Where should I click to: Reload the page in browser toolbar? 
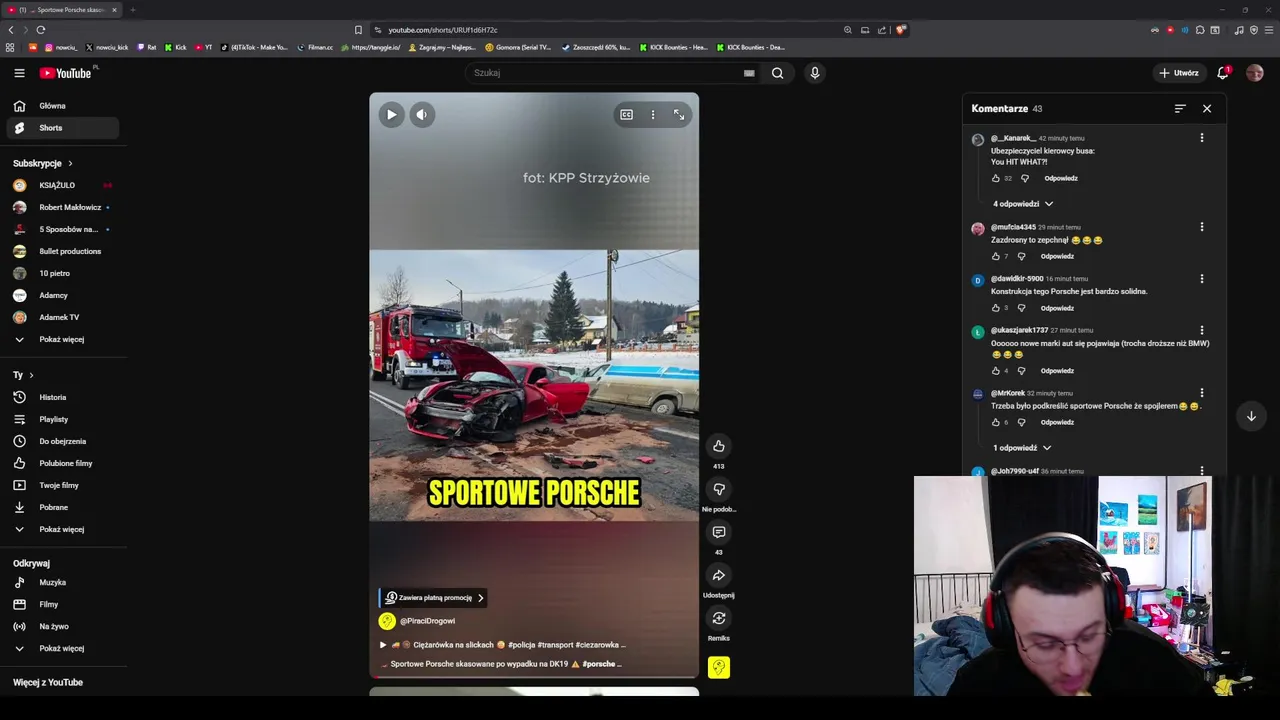pos(40,30)
